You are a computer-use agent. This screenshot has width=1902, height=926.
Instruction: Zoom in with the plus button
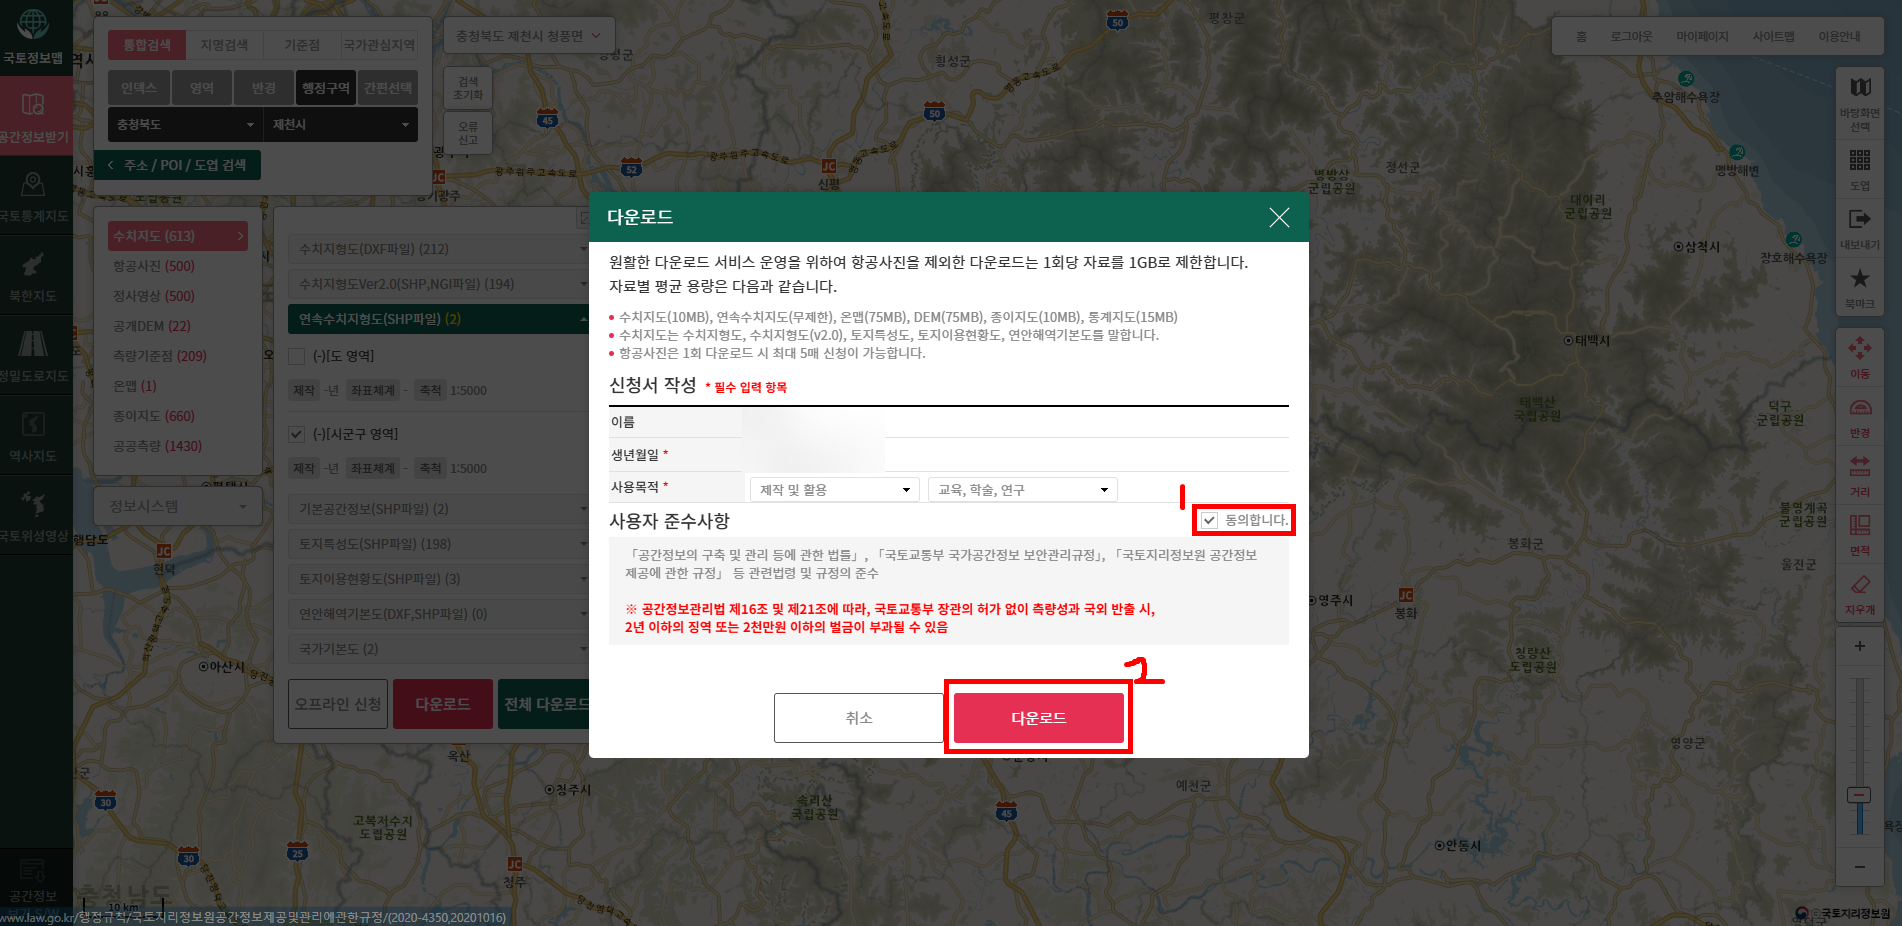pyautogui.click(x=1860, y=646)
